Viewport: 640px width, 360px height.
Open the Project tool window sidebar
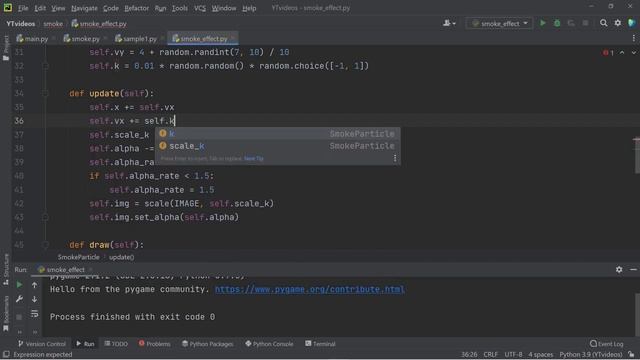point(6,48)
